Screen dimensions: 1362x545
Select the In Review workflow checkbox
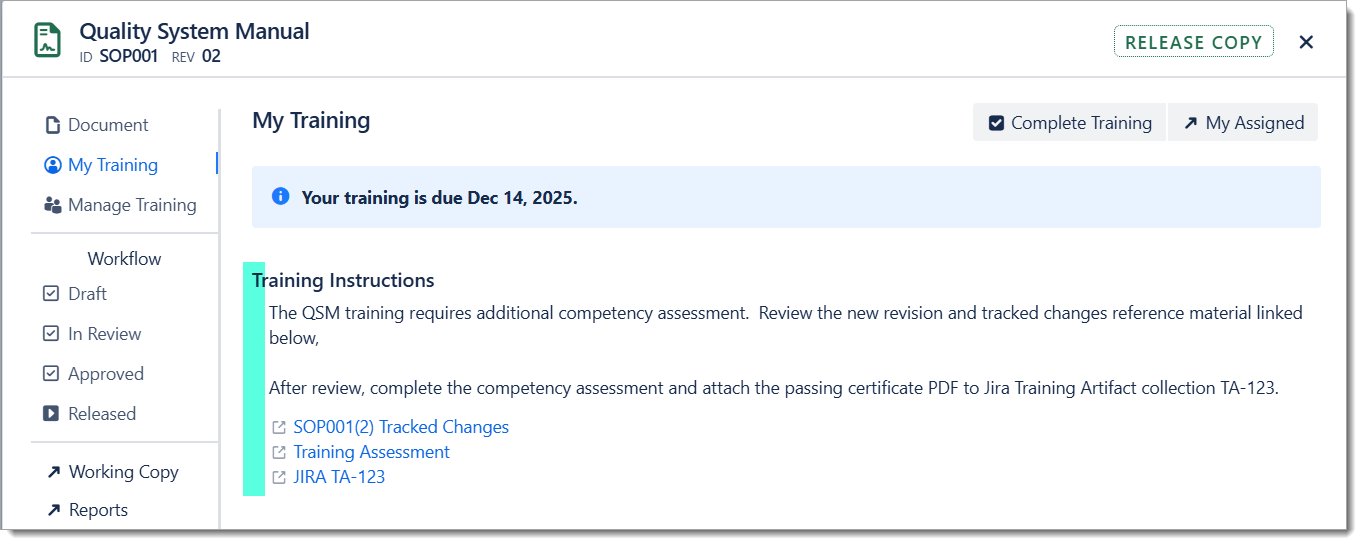(x=51, y=334)
